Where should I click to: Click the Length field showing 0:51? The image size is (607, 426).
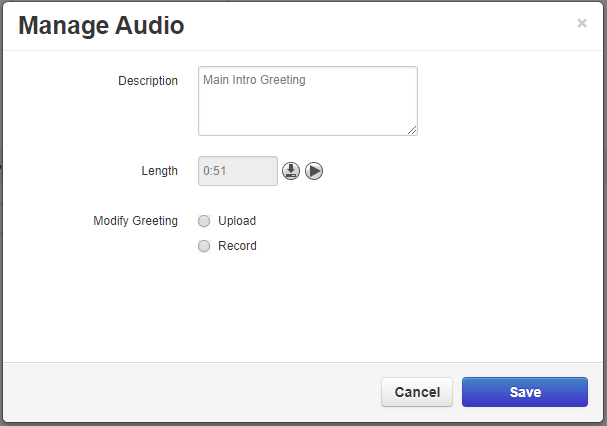(238, 171)
